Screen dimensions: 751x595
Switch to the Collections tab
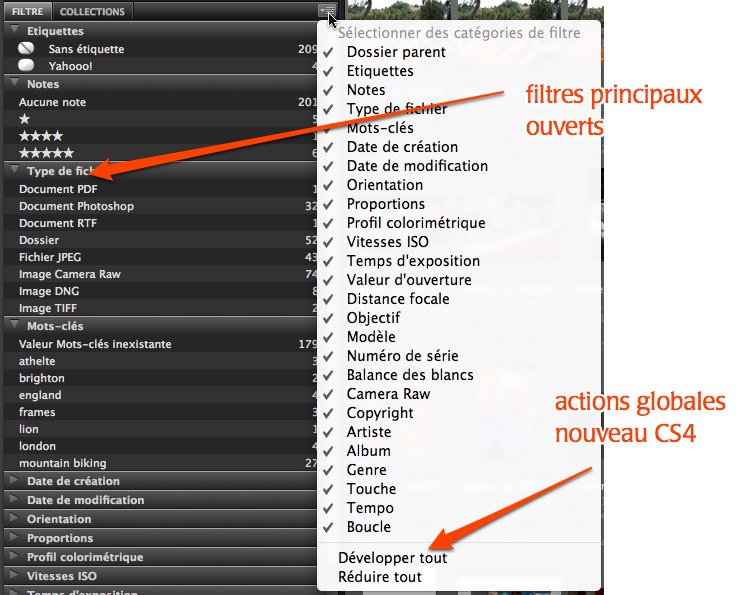coord(92,12)
